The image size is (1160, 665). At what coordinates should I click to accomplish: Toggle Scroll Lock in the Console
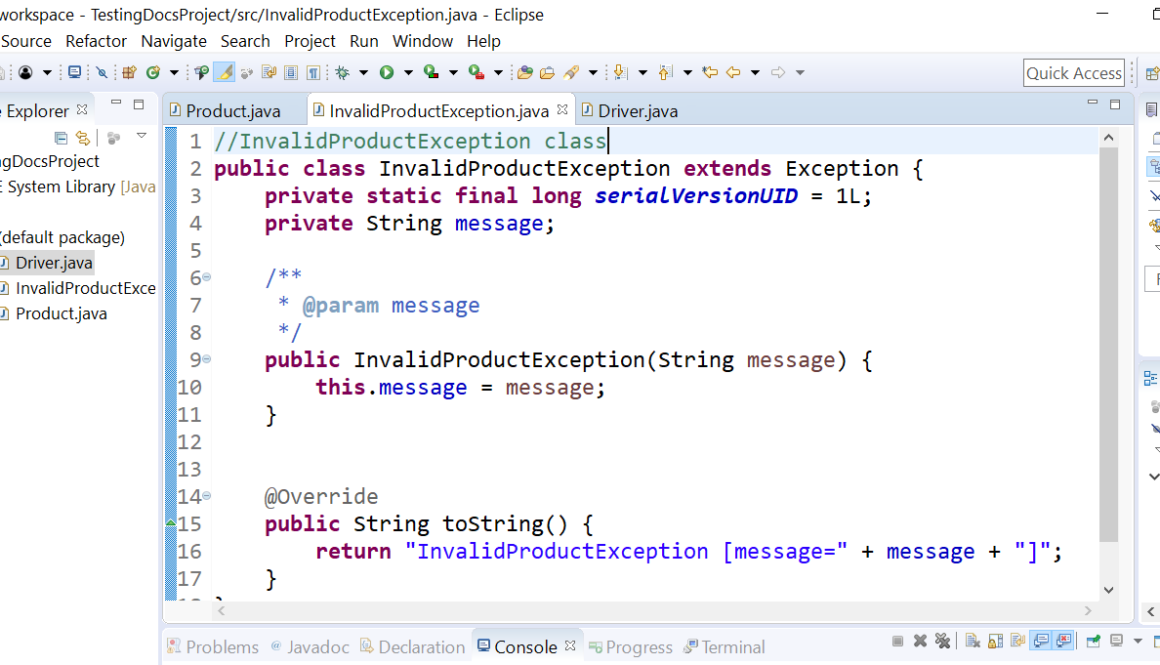coord(995,641)
